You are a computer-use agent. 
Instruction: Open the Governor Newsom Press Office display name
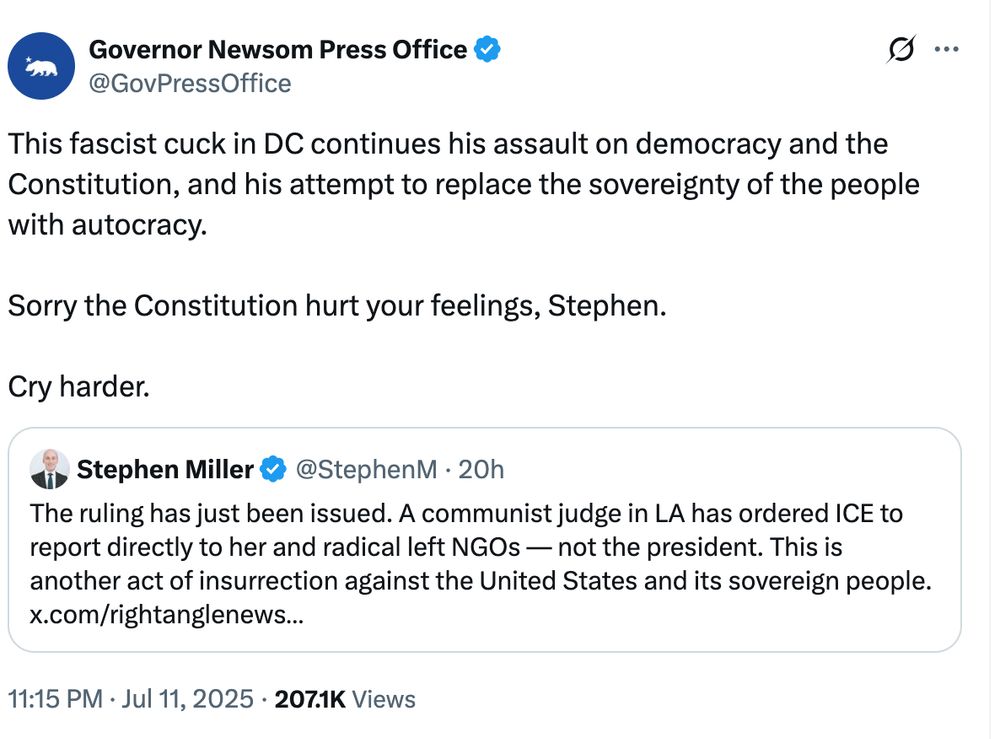point(278,49)
